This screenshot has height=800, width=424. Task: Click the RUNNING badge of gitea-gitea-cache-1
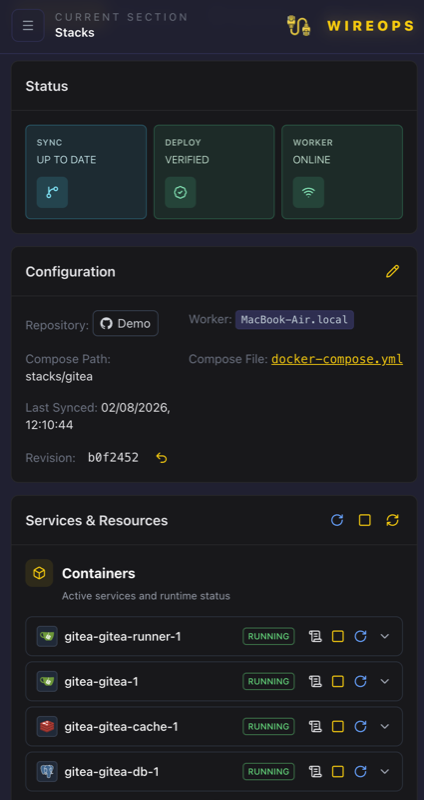tap(268, 726)
